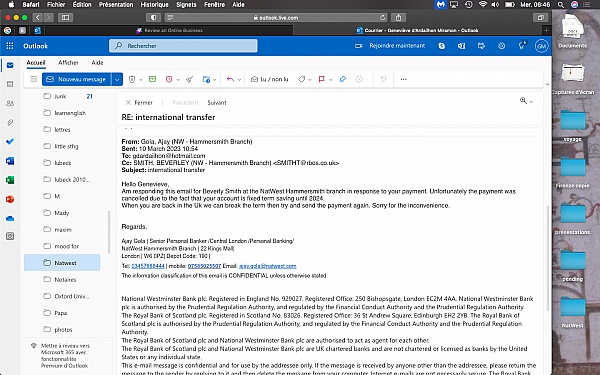
Task: Open the OneNote feed icon in header
Action: tap(461, 46)
